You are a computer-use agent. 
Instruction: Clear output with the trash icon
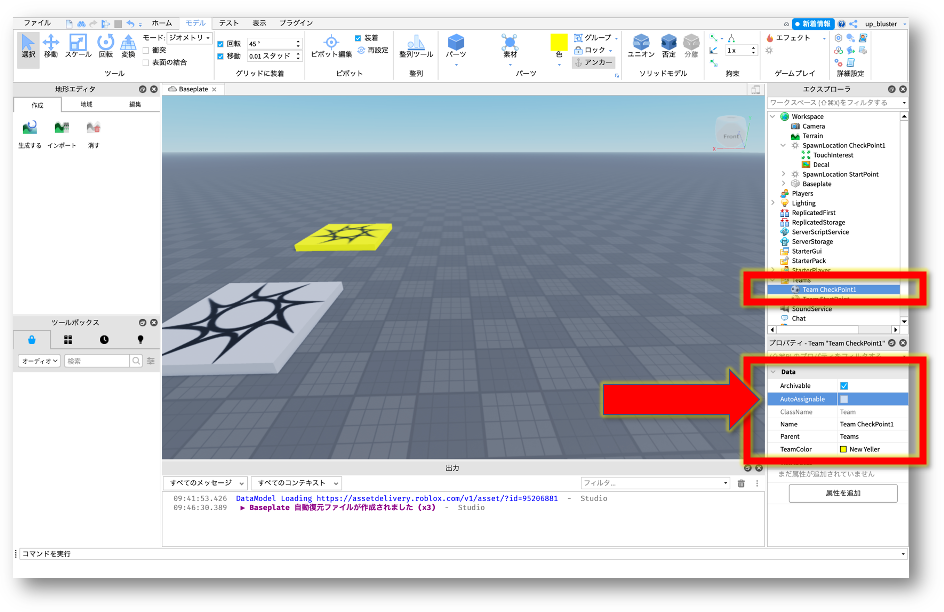(x=741, y=483)
